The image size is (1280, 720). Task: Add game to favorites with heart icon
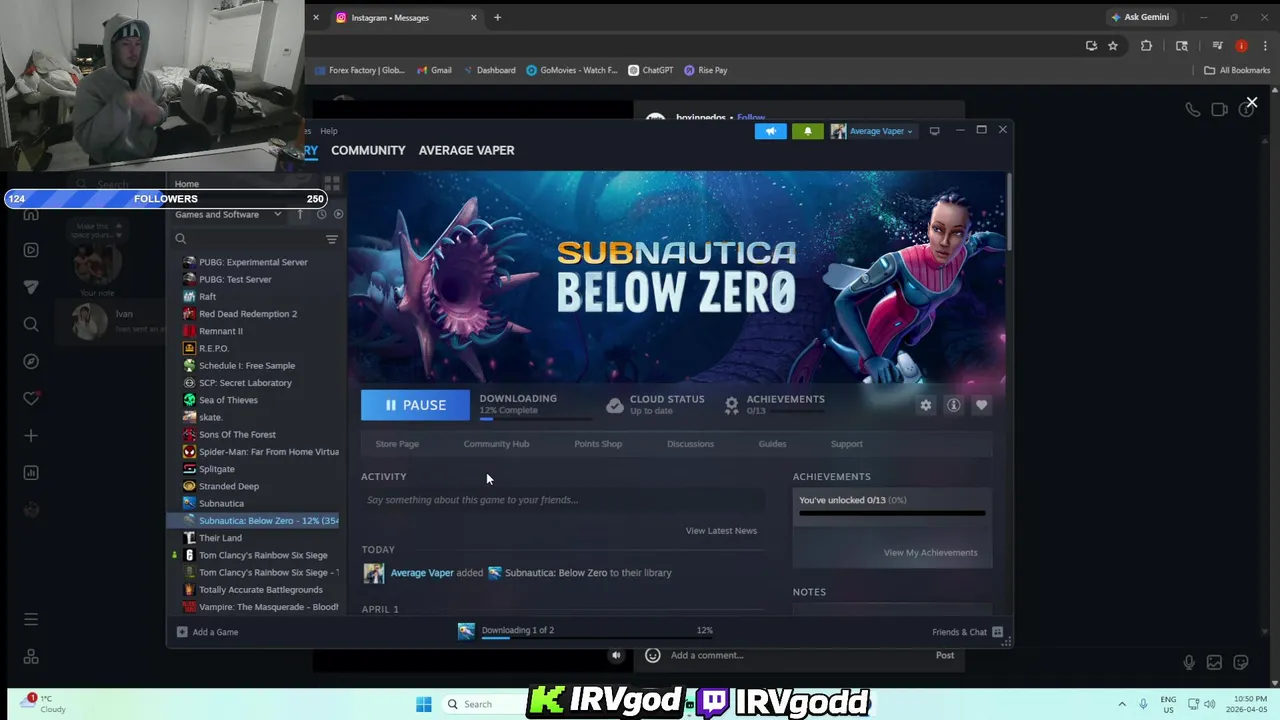click(x=981, y=405)
